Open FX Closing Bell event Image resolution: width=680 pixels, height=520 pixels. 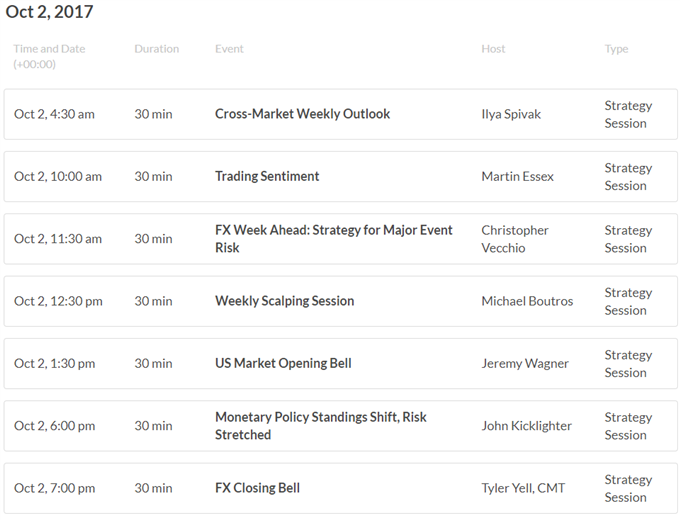[x=258, y=488]
